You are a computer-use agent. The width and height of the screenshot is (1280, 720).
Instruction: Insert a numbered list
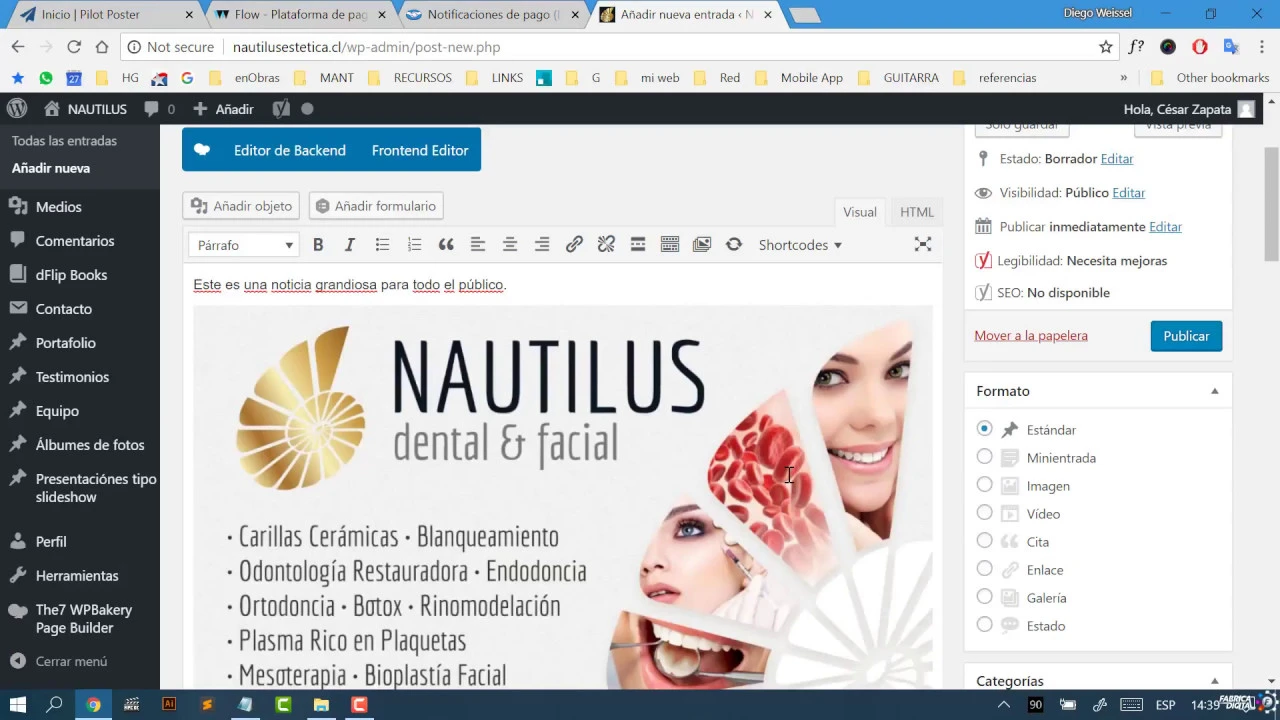click(414, 245)
